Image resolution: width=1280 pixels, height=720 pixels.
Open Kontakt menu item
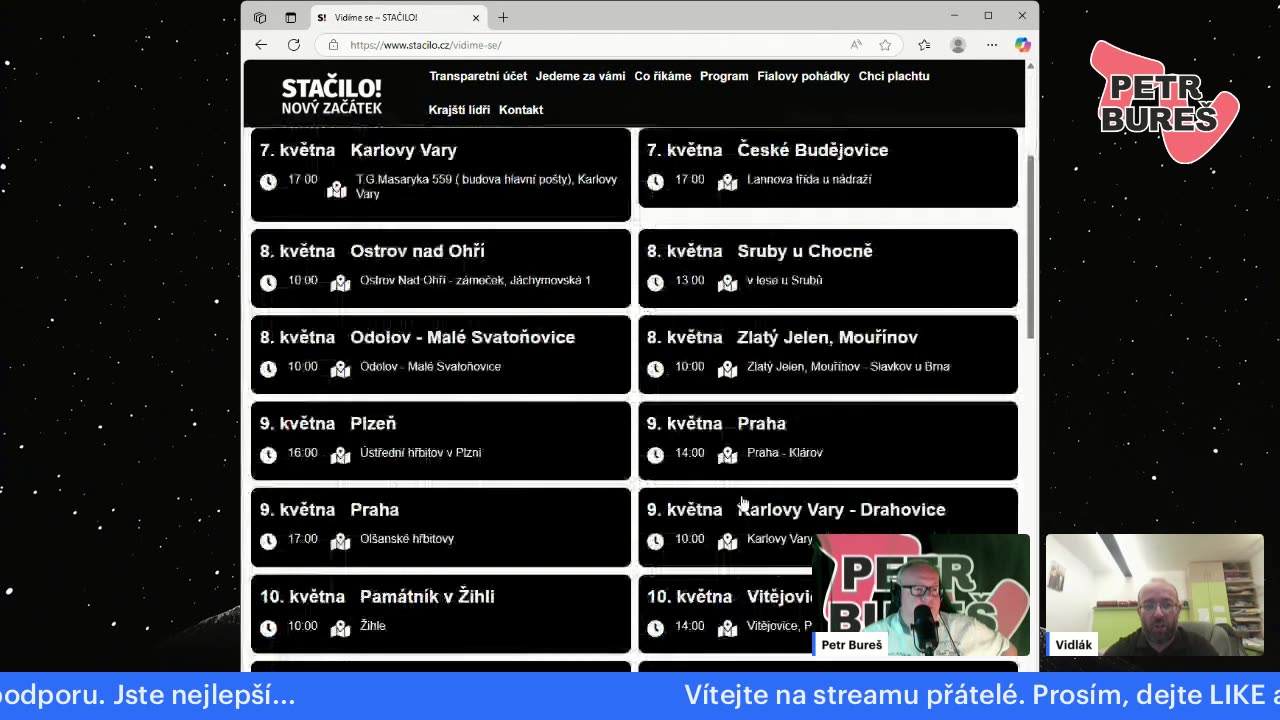521,110
